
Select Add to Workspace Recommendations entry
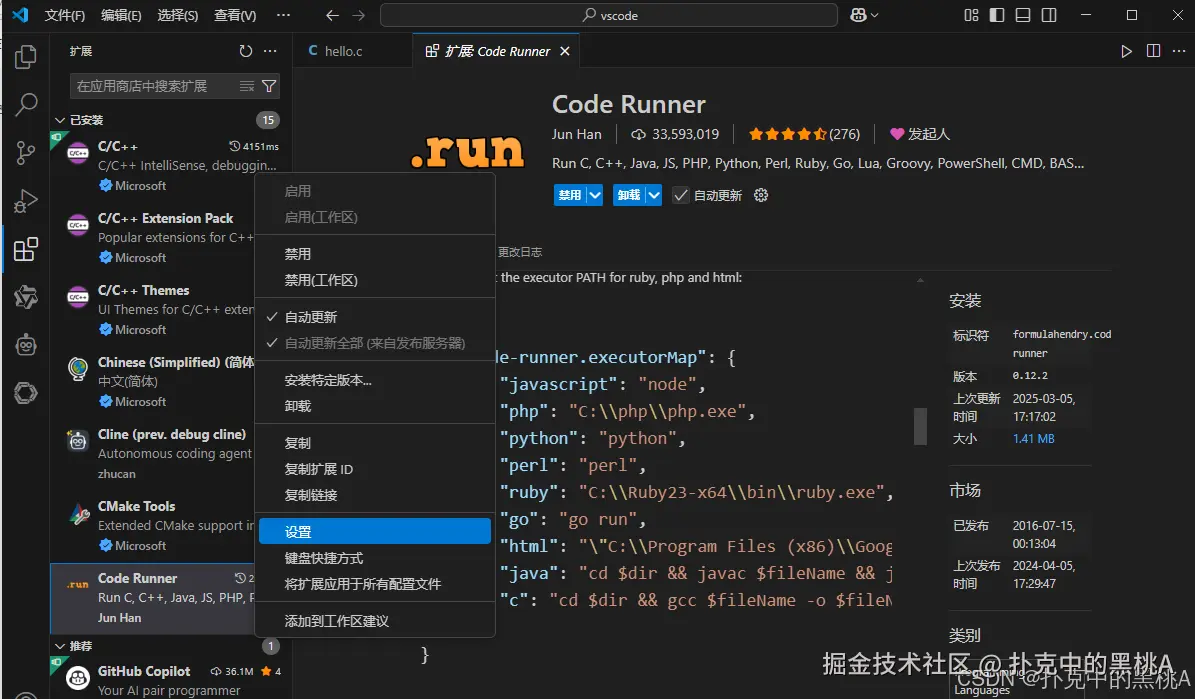[x=374, y=621]
